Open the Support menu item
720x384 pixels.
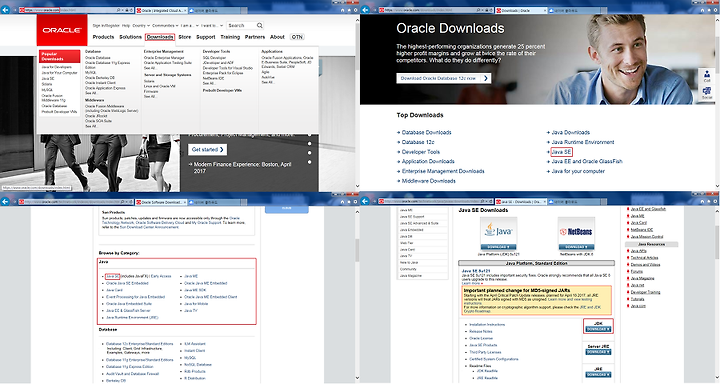(206, 37)
